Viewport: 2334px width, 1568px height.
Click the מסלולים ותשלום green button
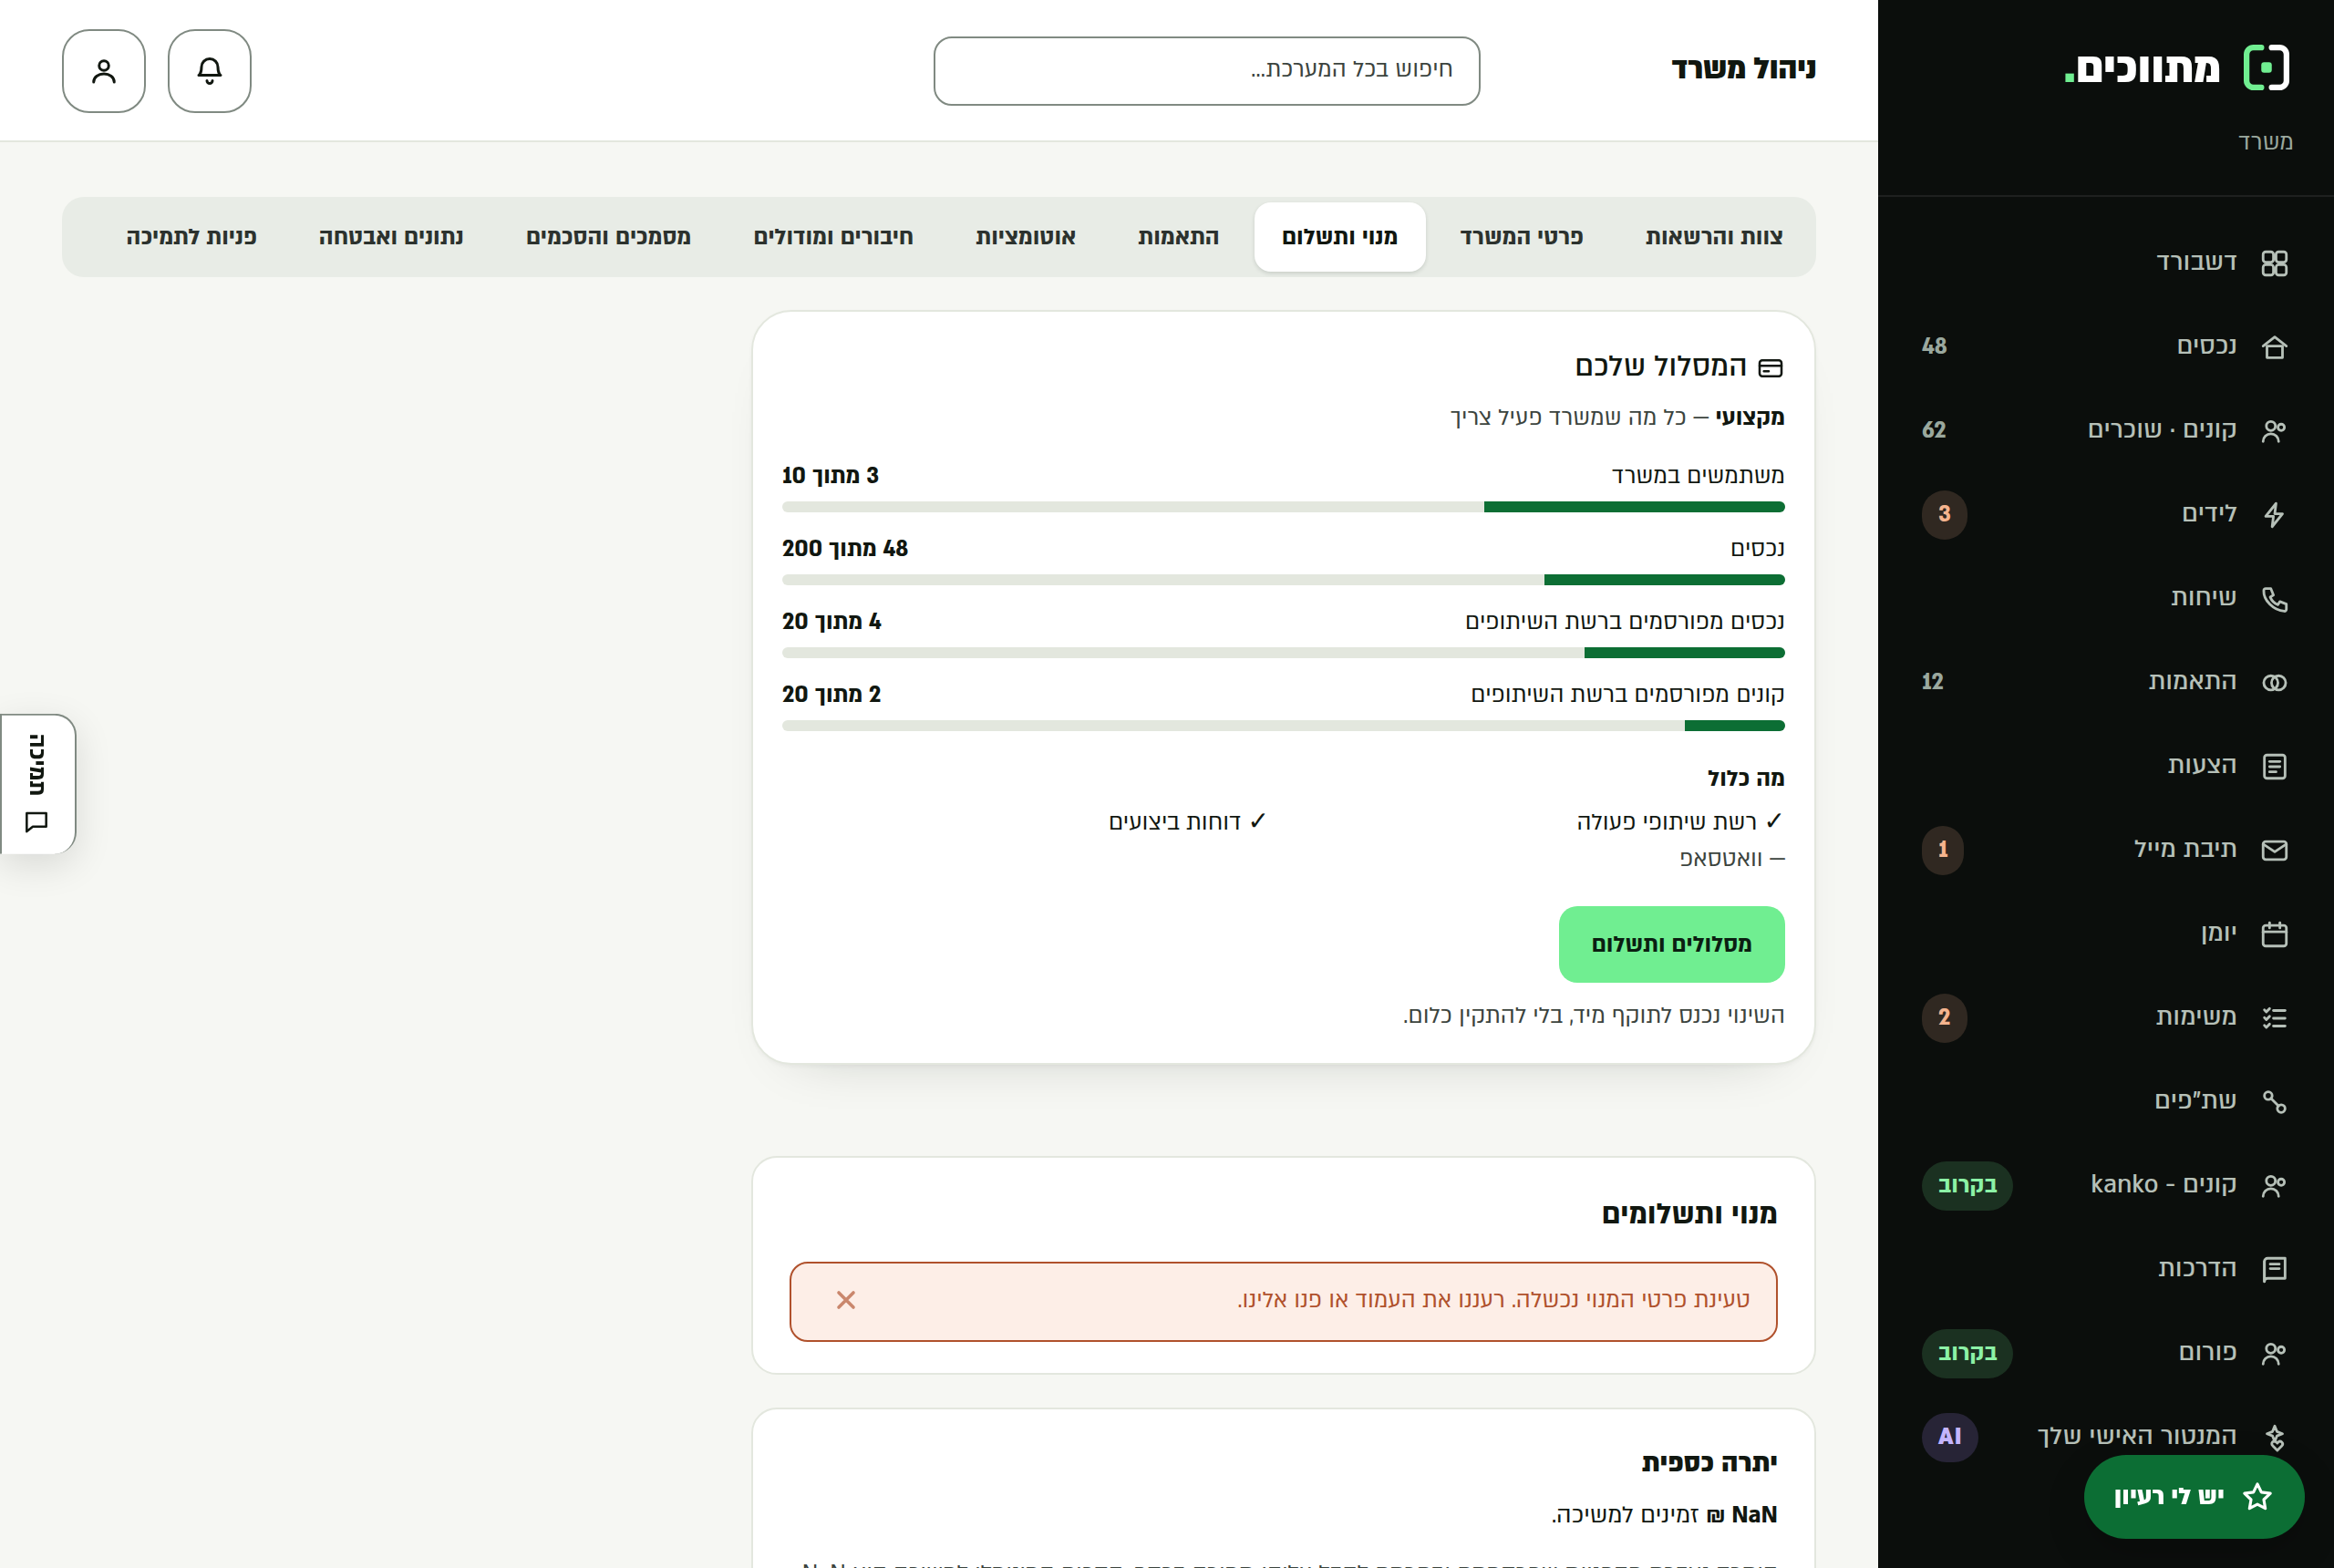[x=1671, y=944]
